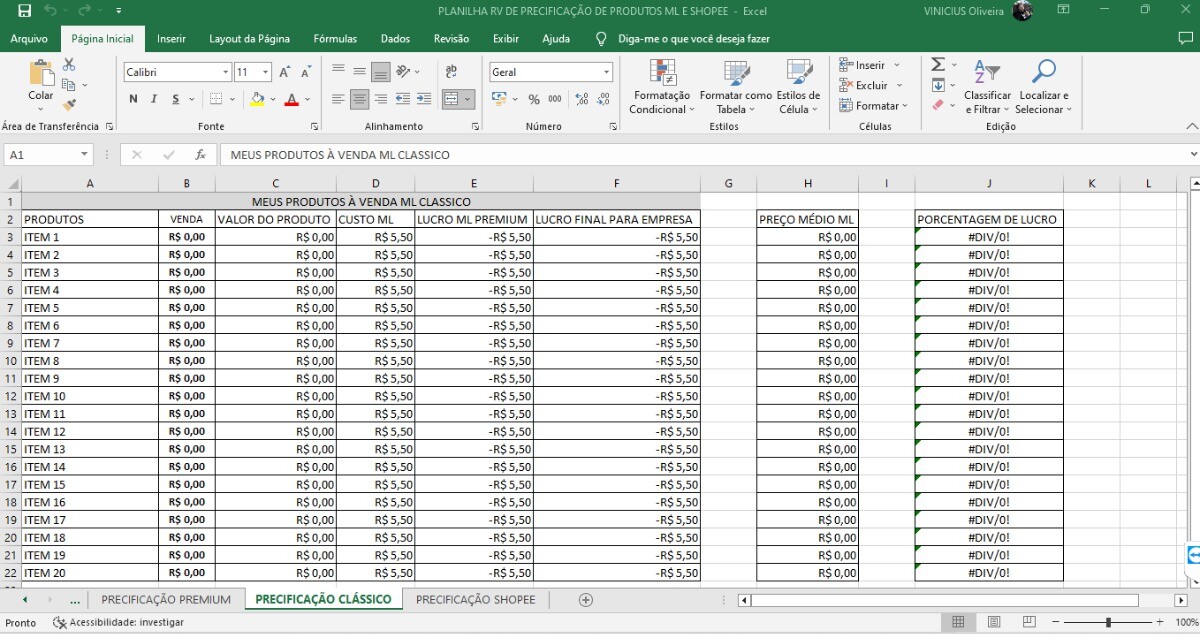This screenshot has width=1200, height=634.
Task: Expand the Geral number format dropdown
Action: click(606, 72)
